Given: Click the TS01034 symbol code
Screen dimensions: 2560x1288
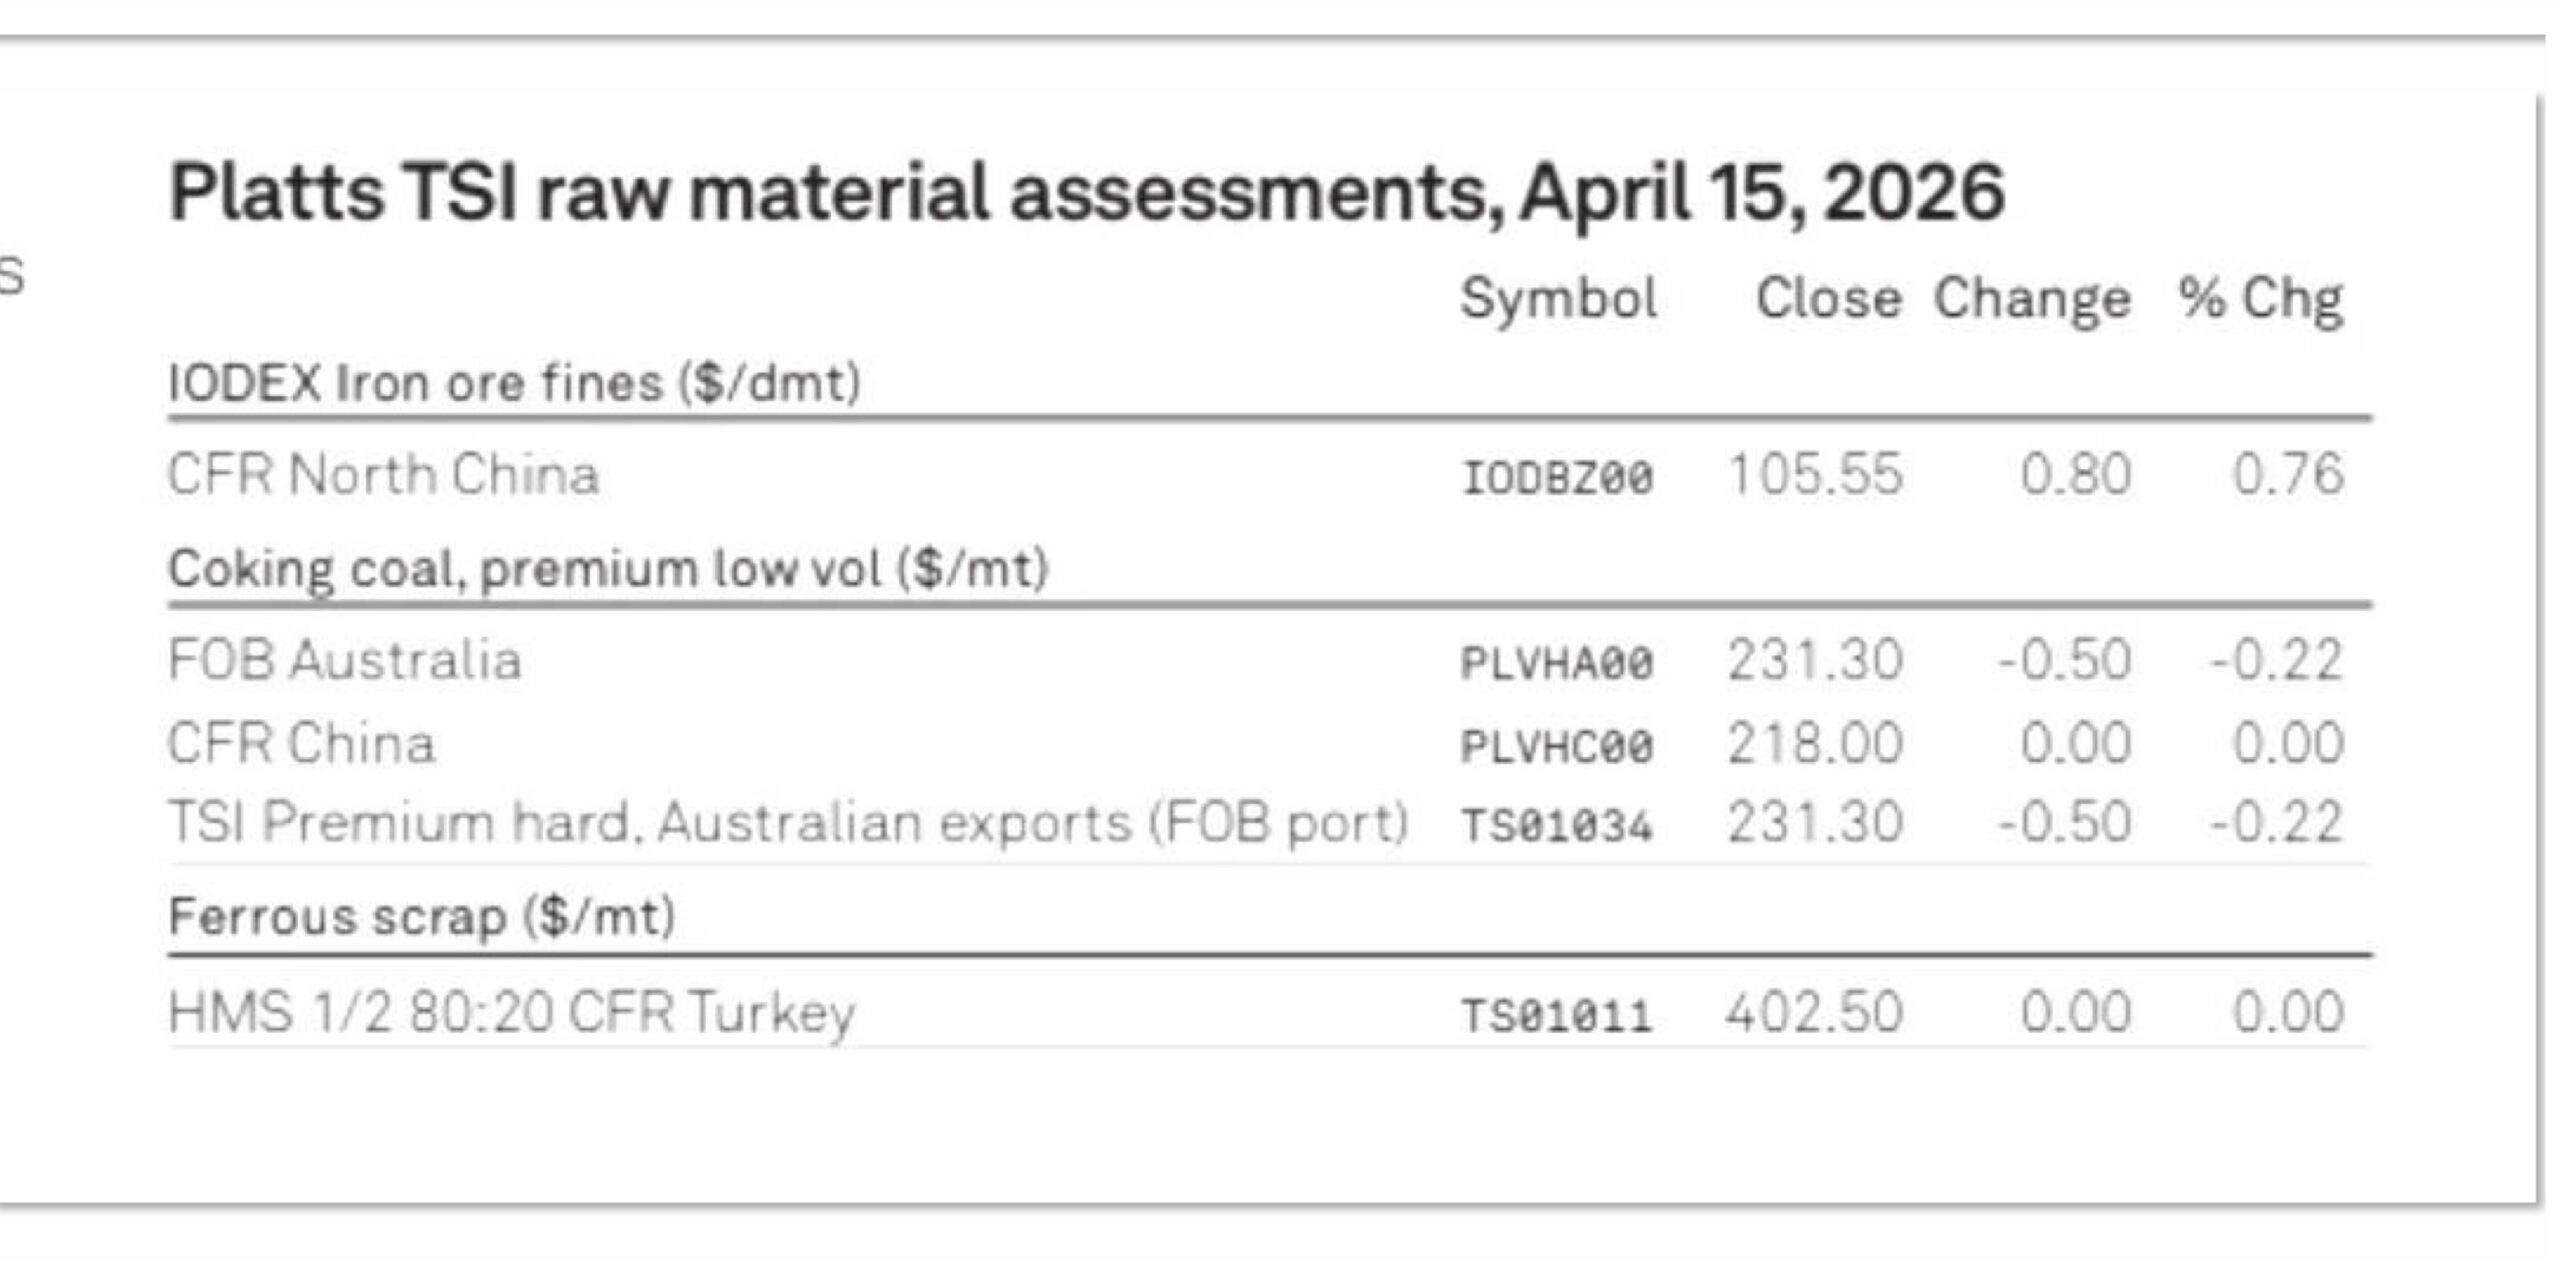Looking at the screenshot, I should 1557,827.
